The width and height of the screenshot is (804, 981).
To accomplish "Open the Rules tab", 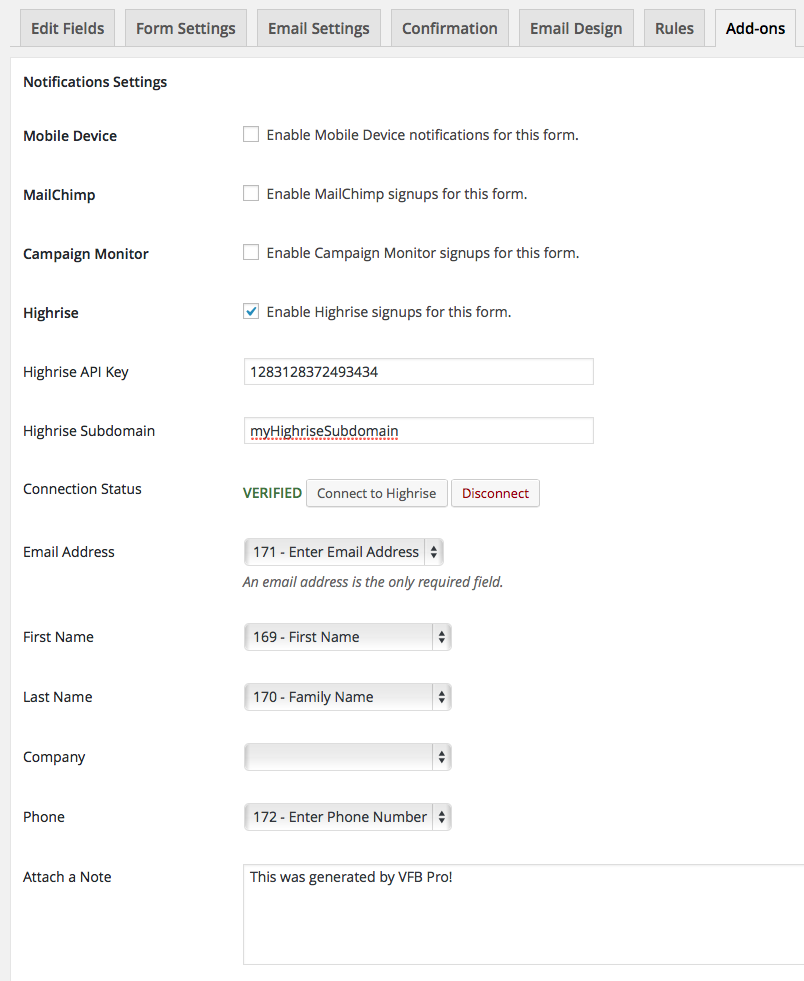I will tap(674, 28).
